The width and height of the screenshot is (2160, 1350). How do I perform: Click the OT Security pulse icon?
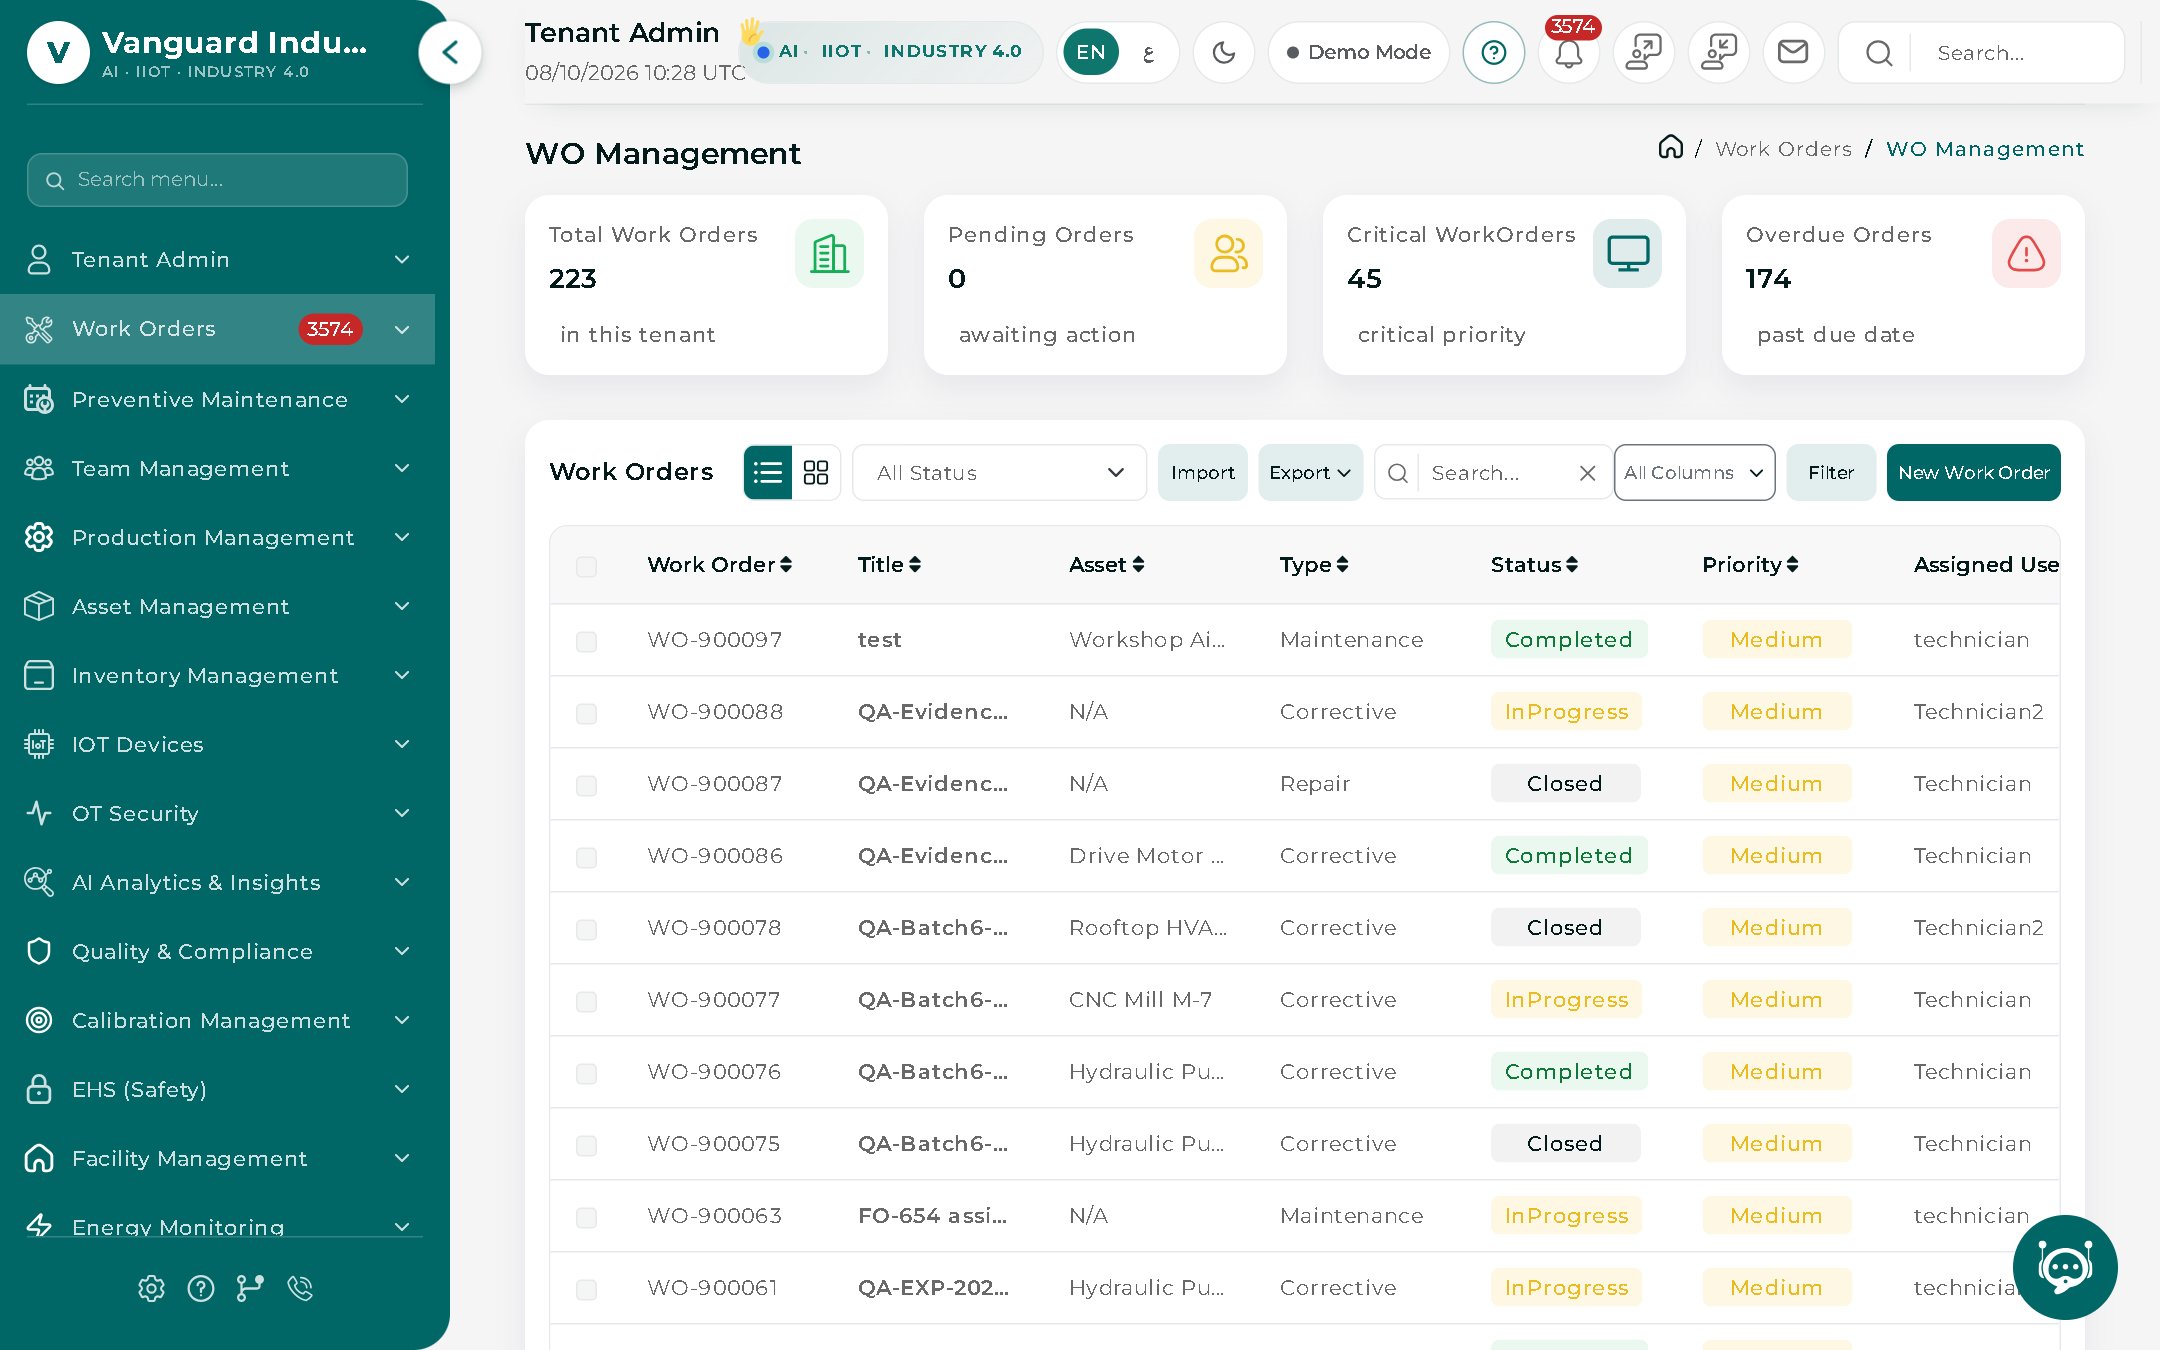coord(39,813)
